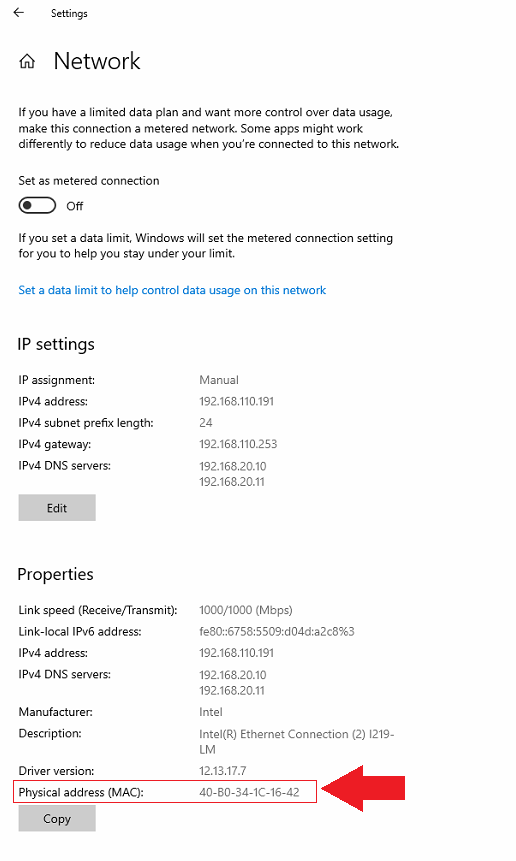Click the back arrow icon
The width and height of the screenshot is (516, 861).
pyautogui.click(x=19, y=13)
